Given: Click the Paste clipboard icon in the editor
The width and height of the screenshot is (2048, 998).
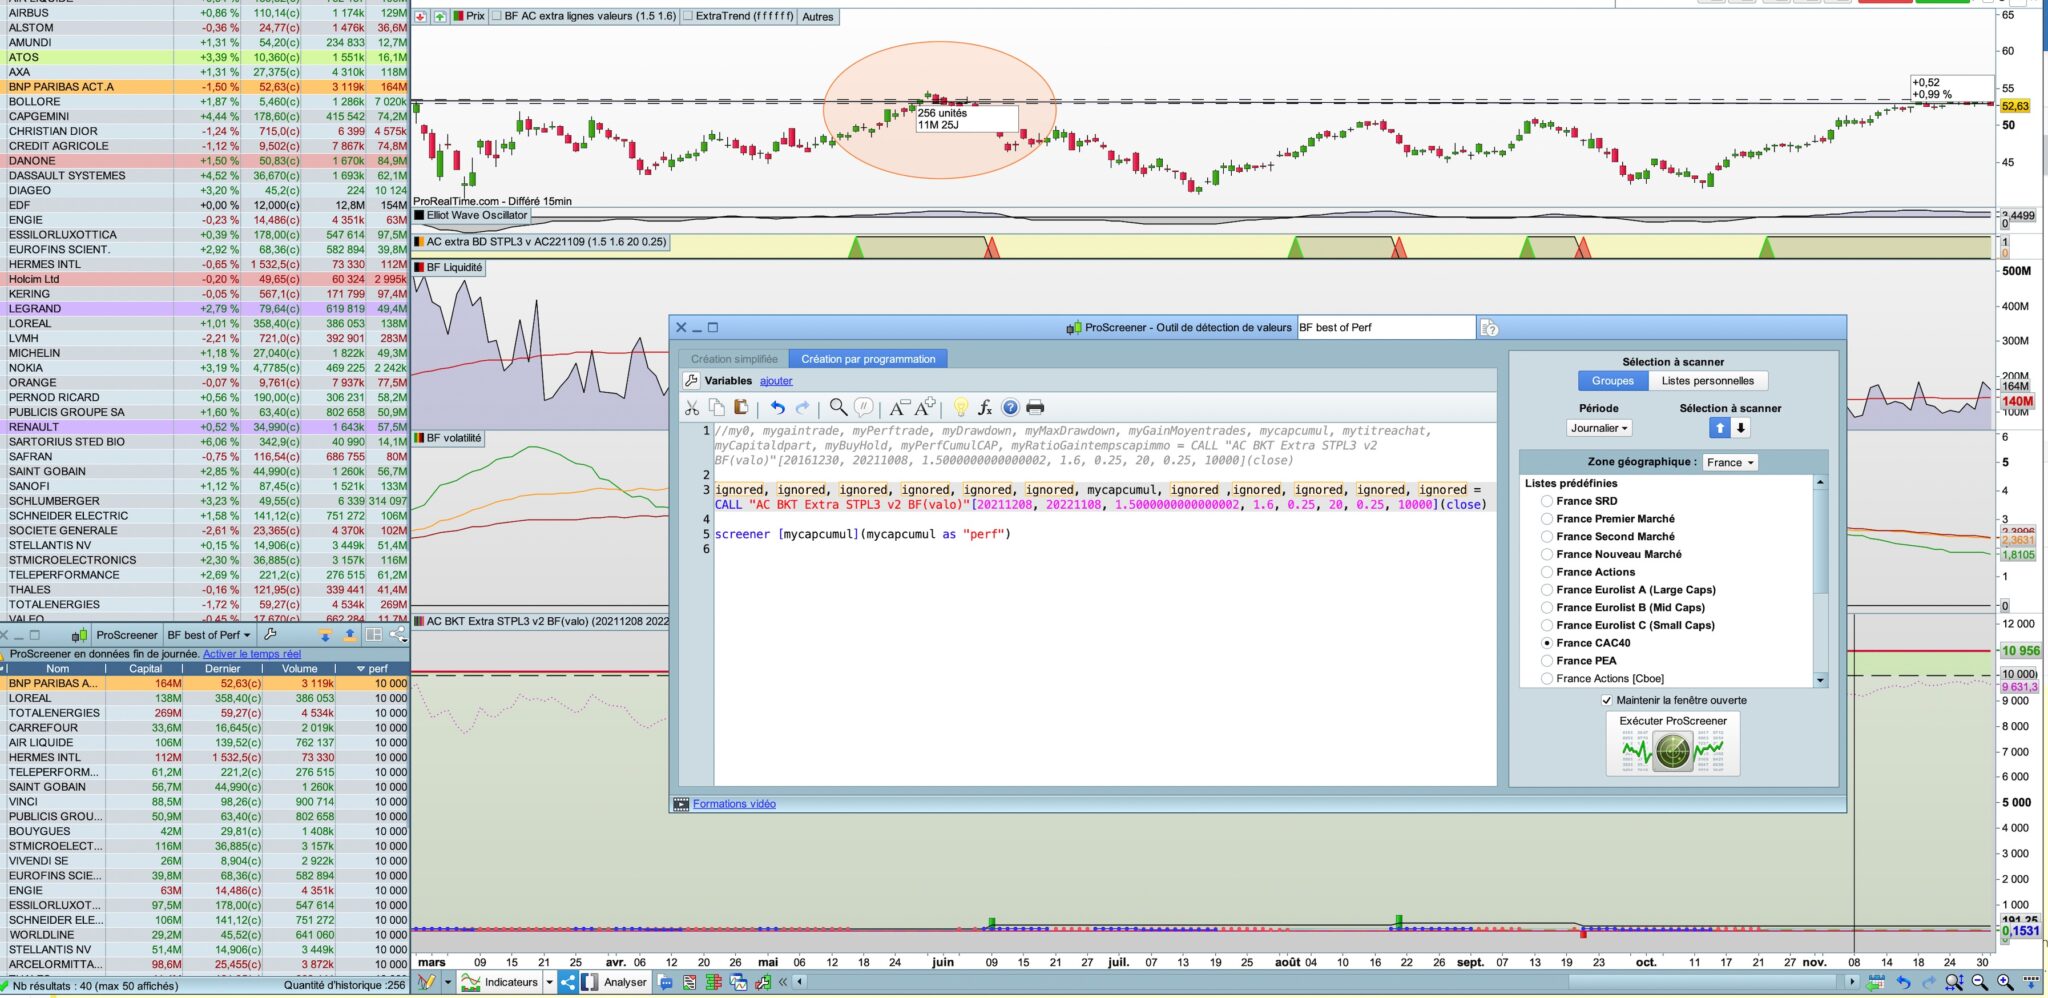Looking at the screenshot, I should [741, 408].
